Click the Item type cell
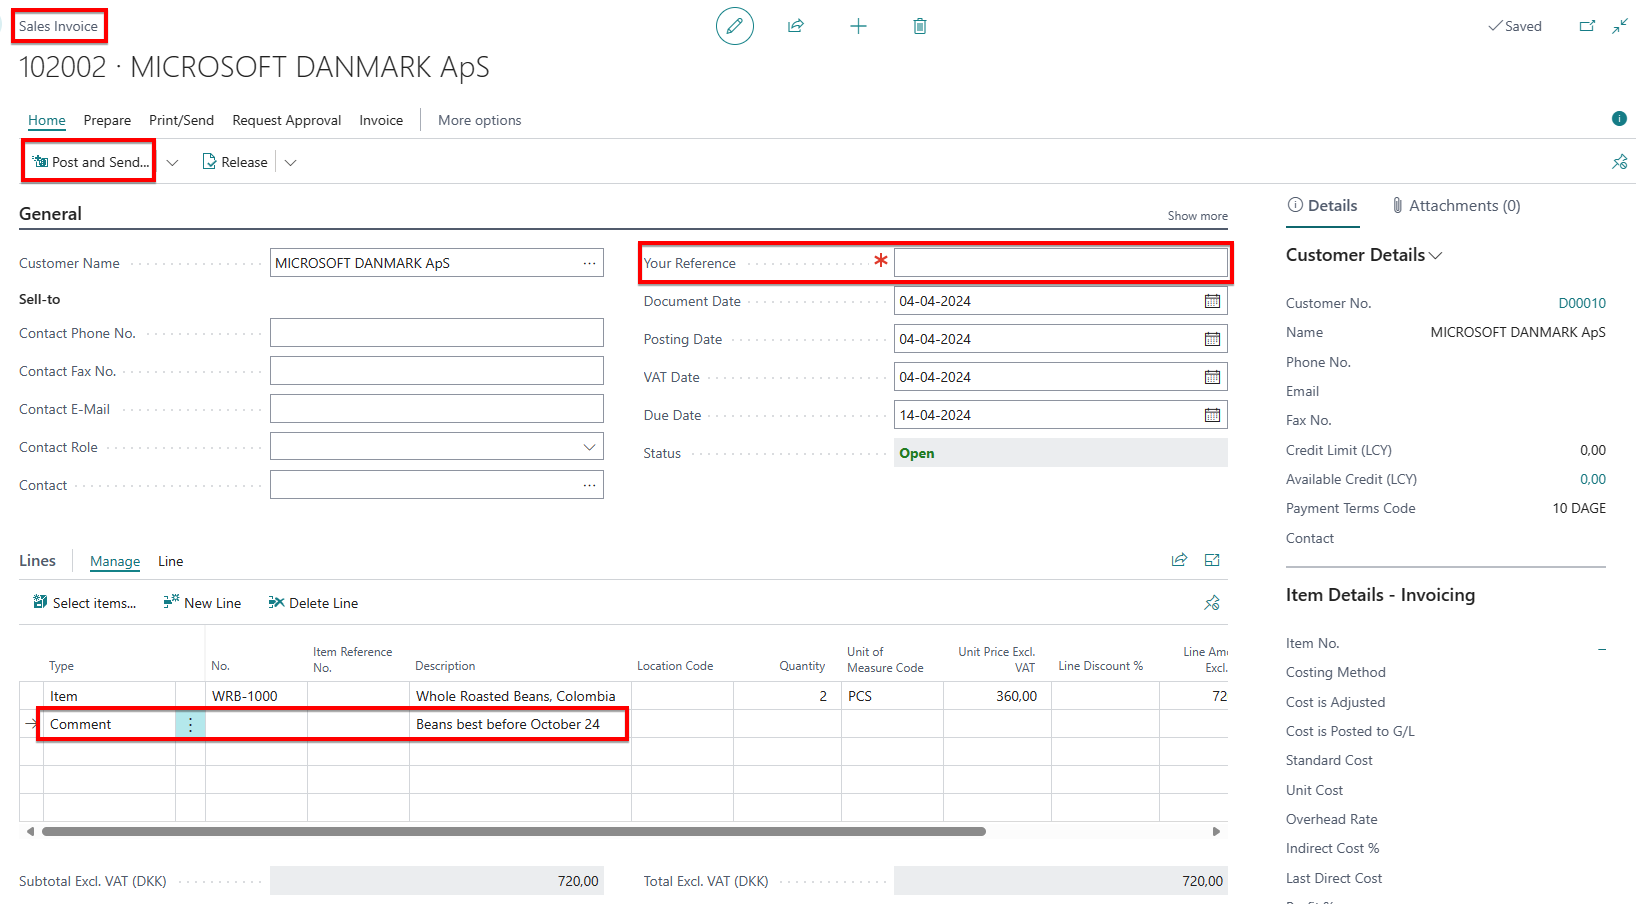Viewport: 1639px width, 904px height. click(x=110, y=696)
